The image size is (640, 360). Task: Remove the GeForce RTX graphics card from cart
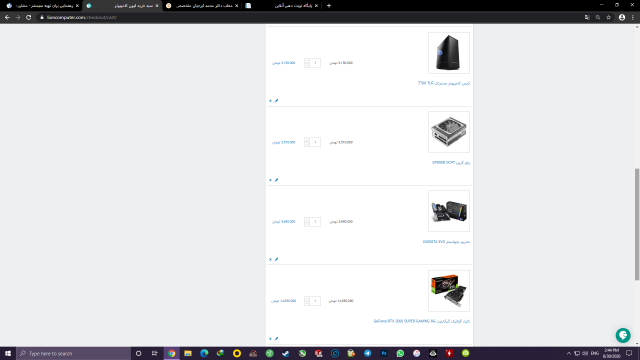(270, 338)
